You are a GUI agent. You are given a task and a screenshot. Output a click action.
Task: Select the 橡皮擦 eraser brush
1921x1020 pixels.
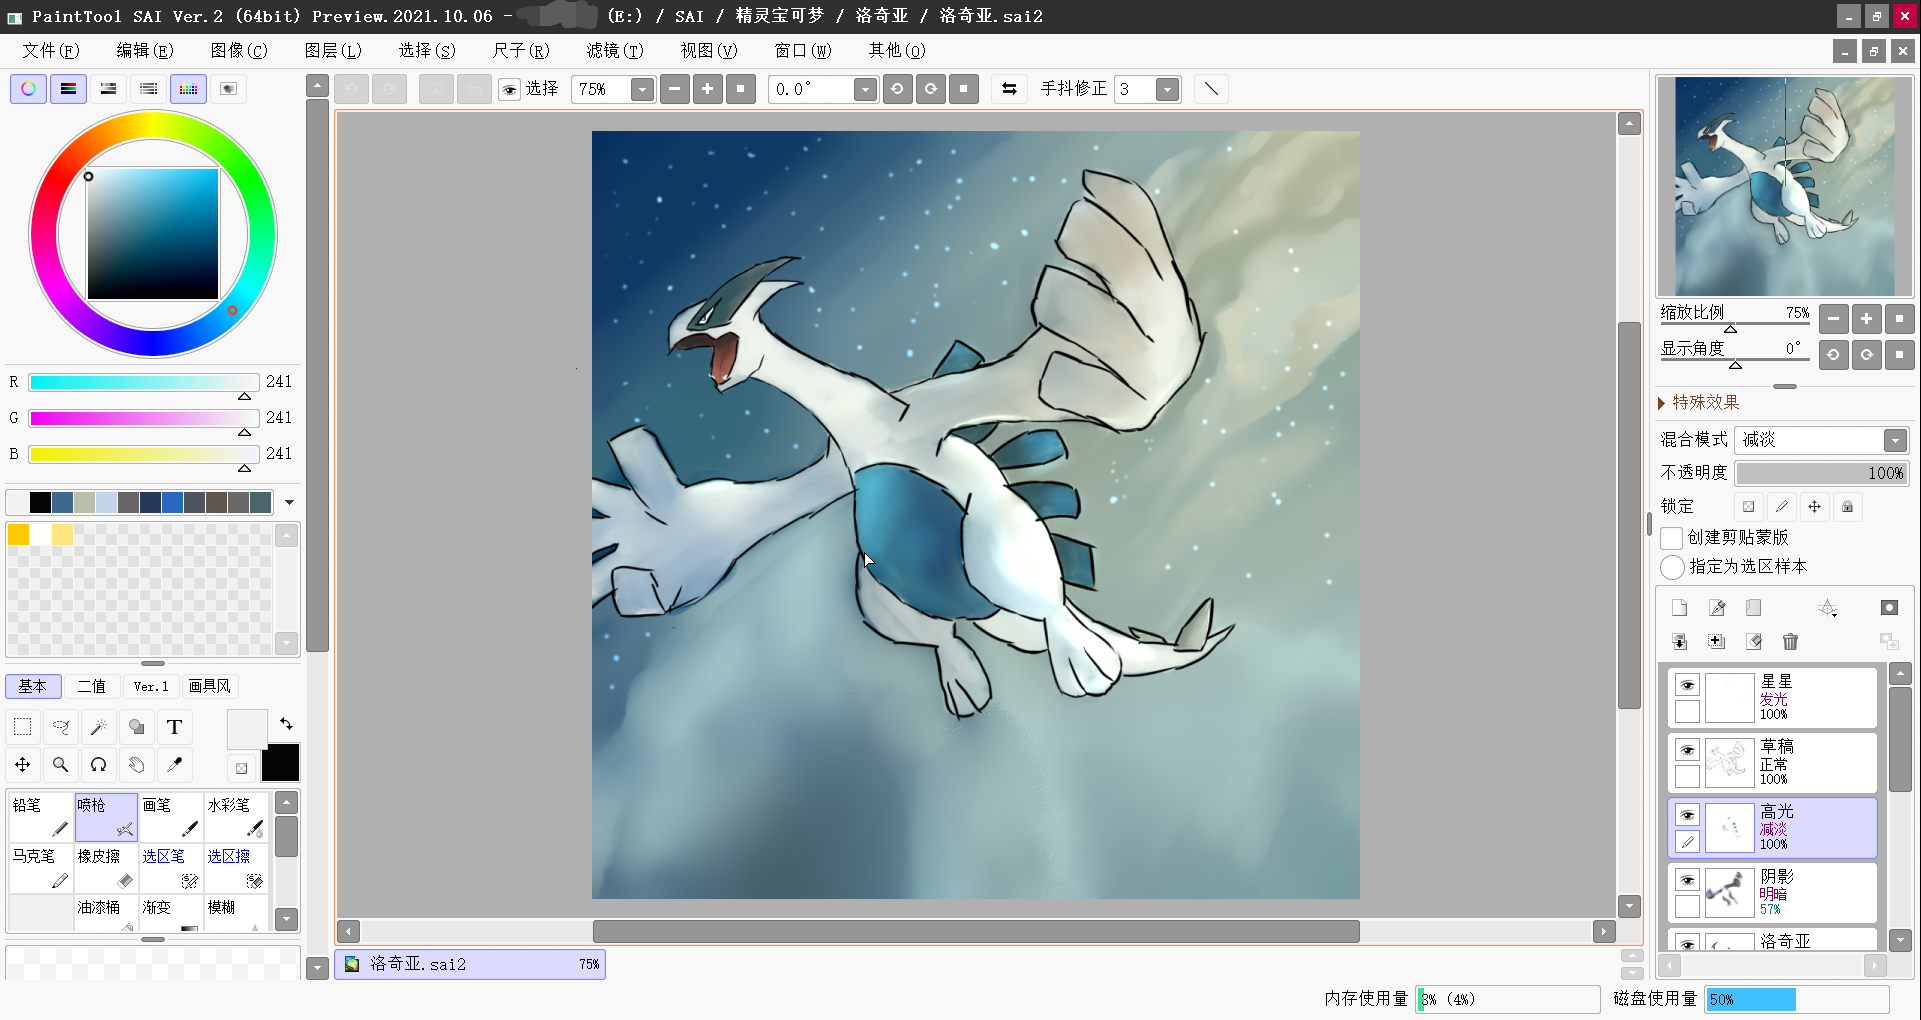point(106,868)
